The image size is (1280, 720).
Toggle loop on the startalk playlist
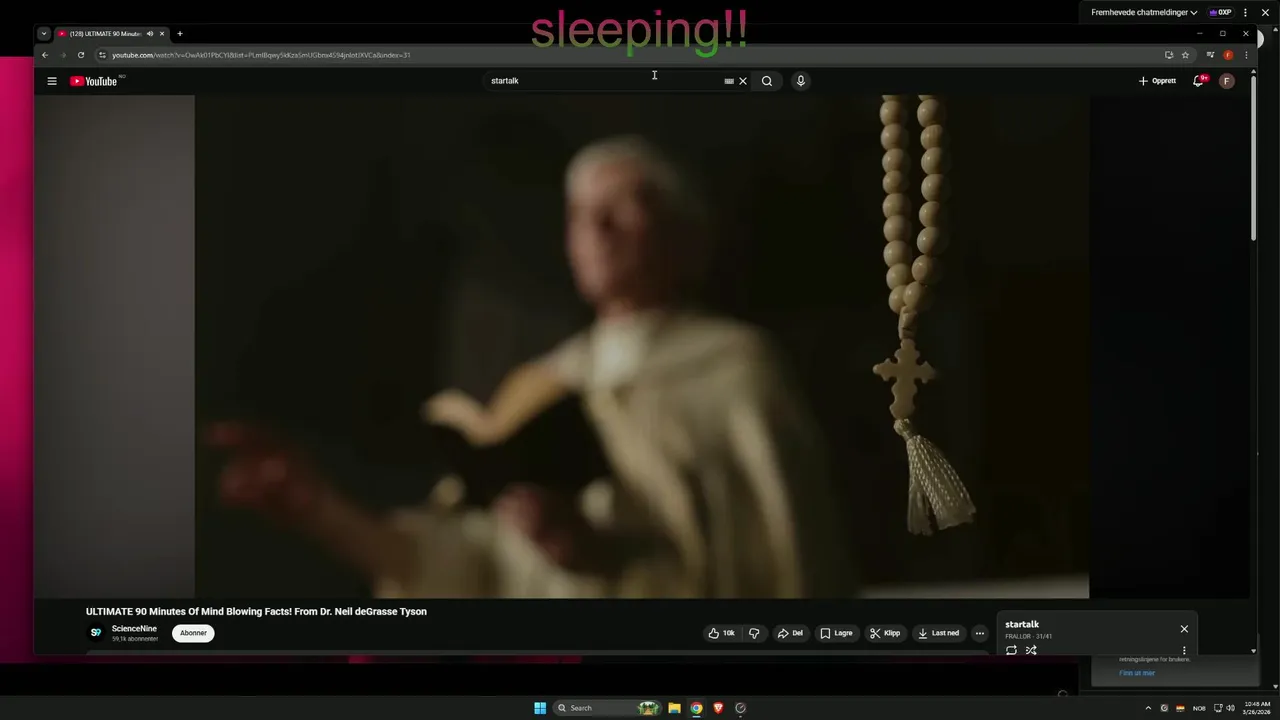[1011, 650]
